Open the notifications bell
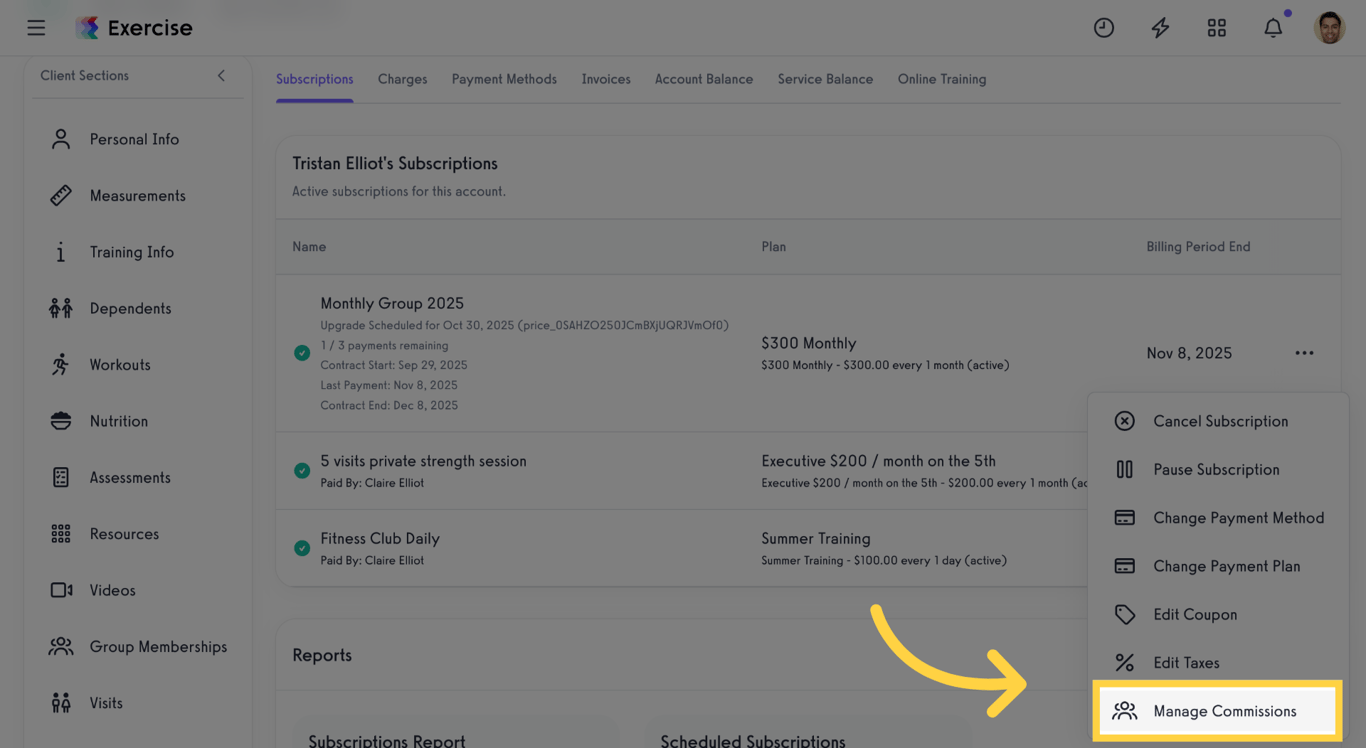This screenshot has height=748, width=1366. 1273,27
